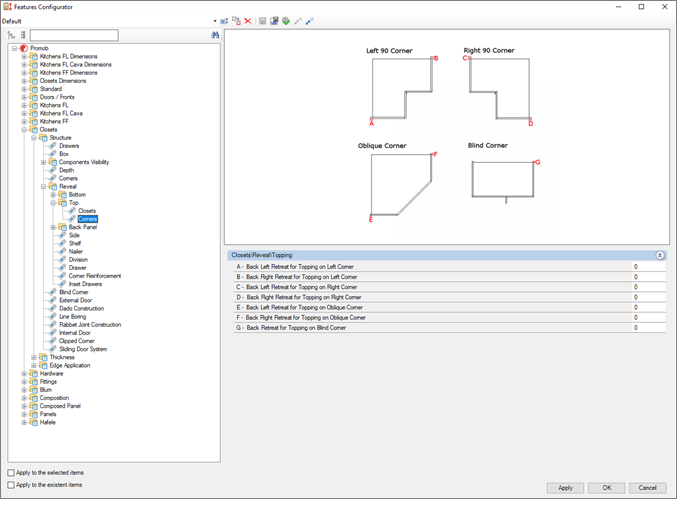
Task: Click the Drawers item wrench icon
Action: [x=53, y=146]
